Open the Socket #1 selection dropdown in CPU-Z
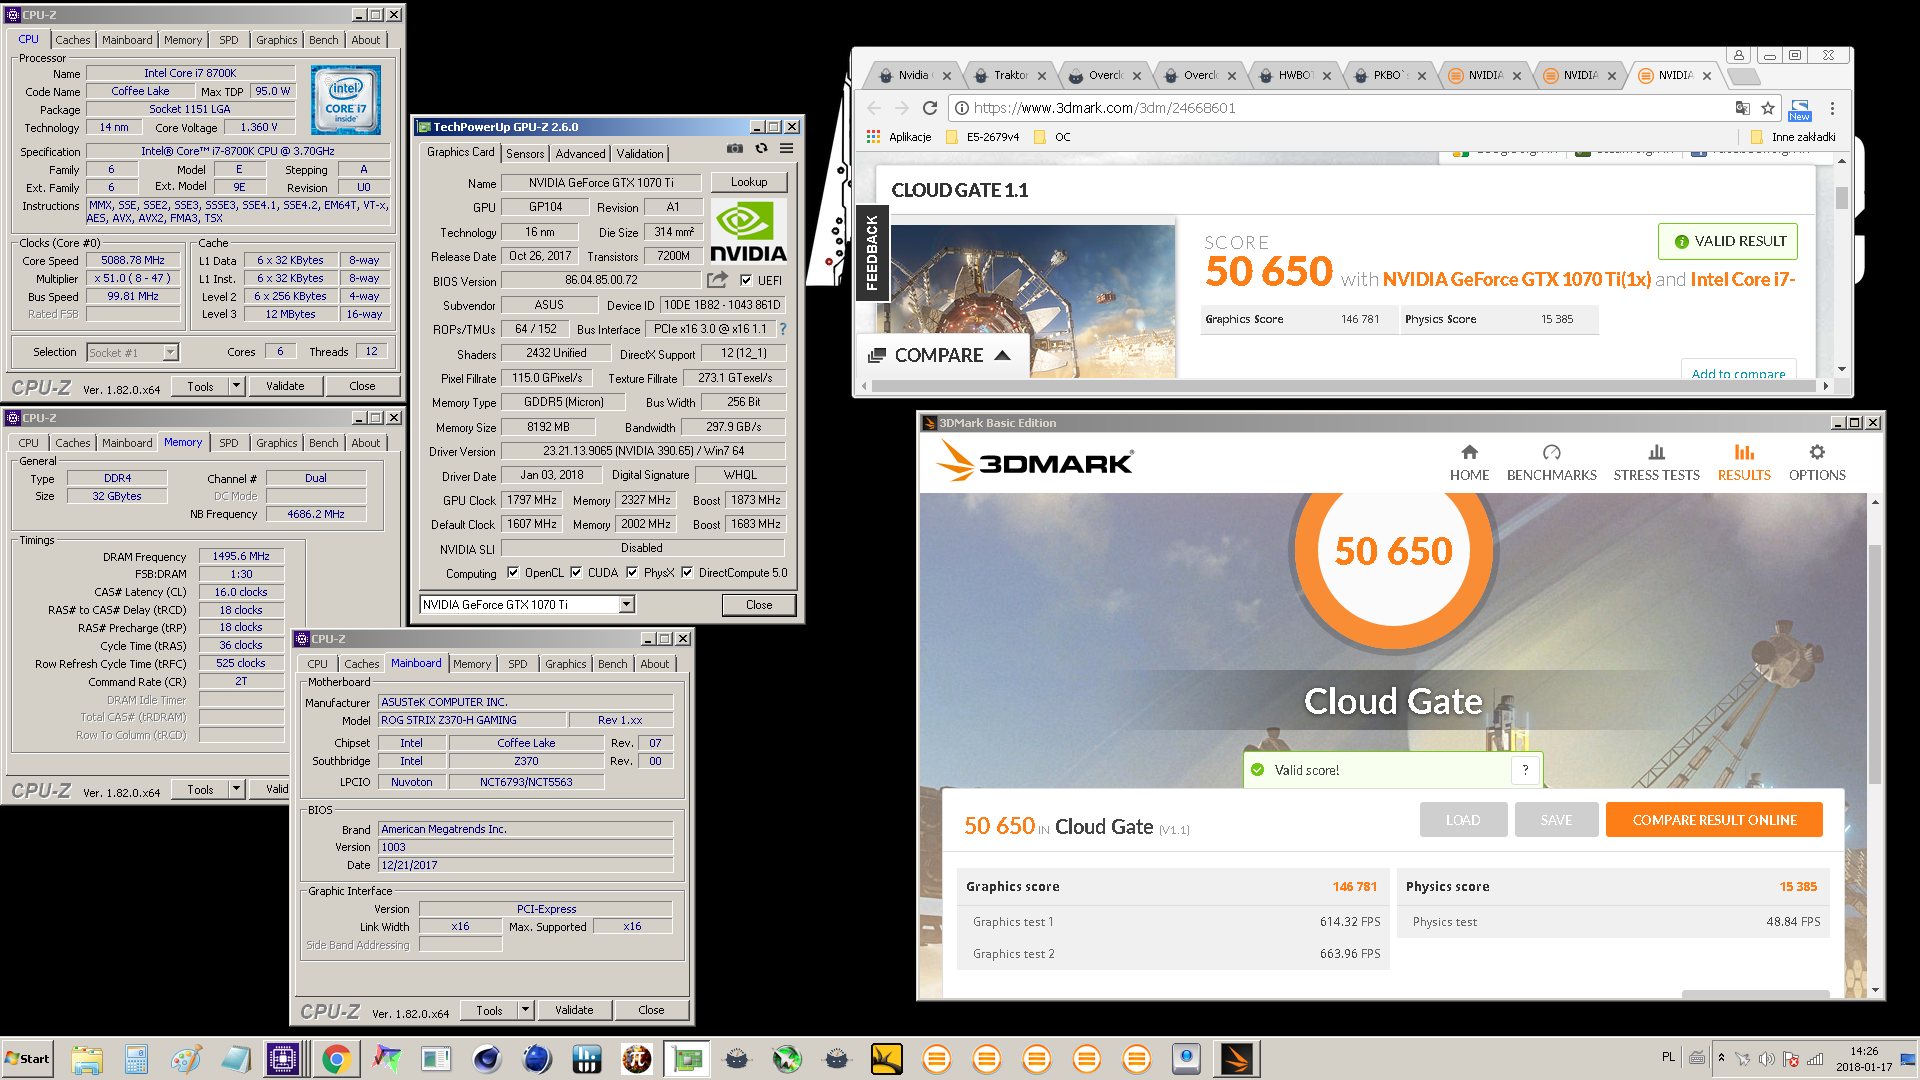Viewport: 1920px width, 1080px height. click(170, 352)
